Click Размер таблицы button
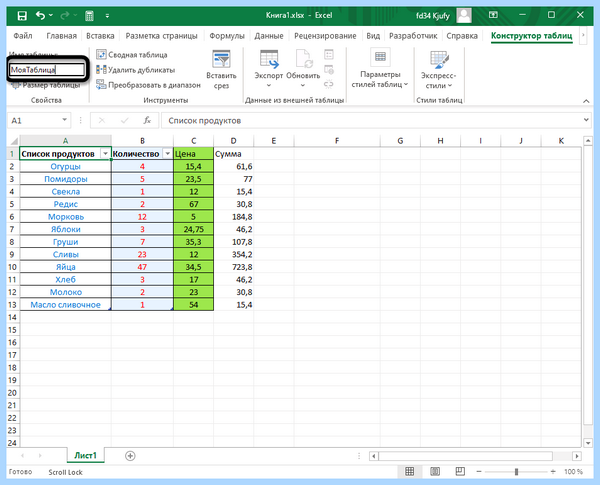 46,85
